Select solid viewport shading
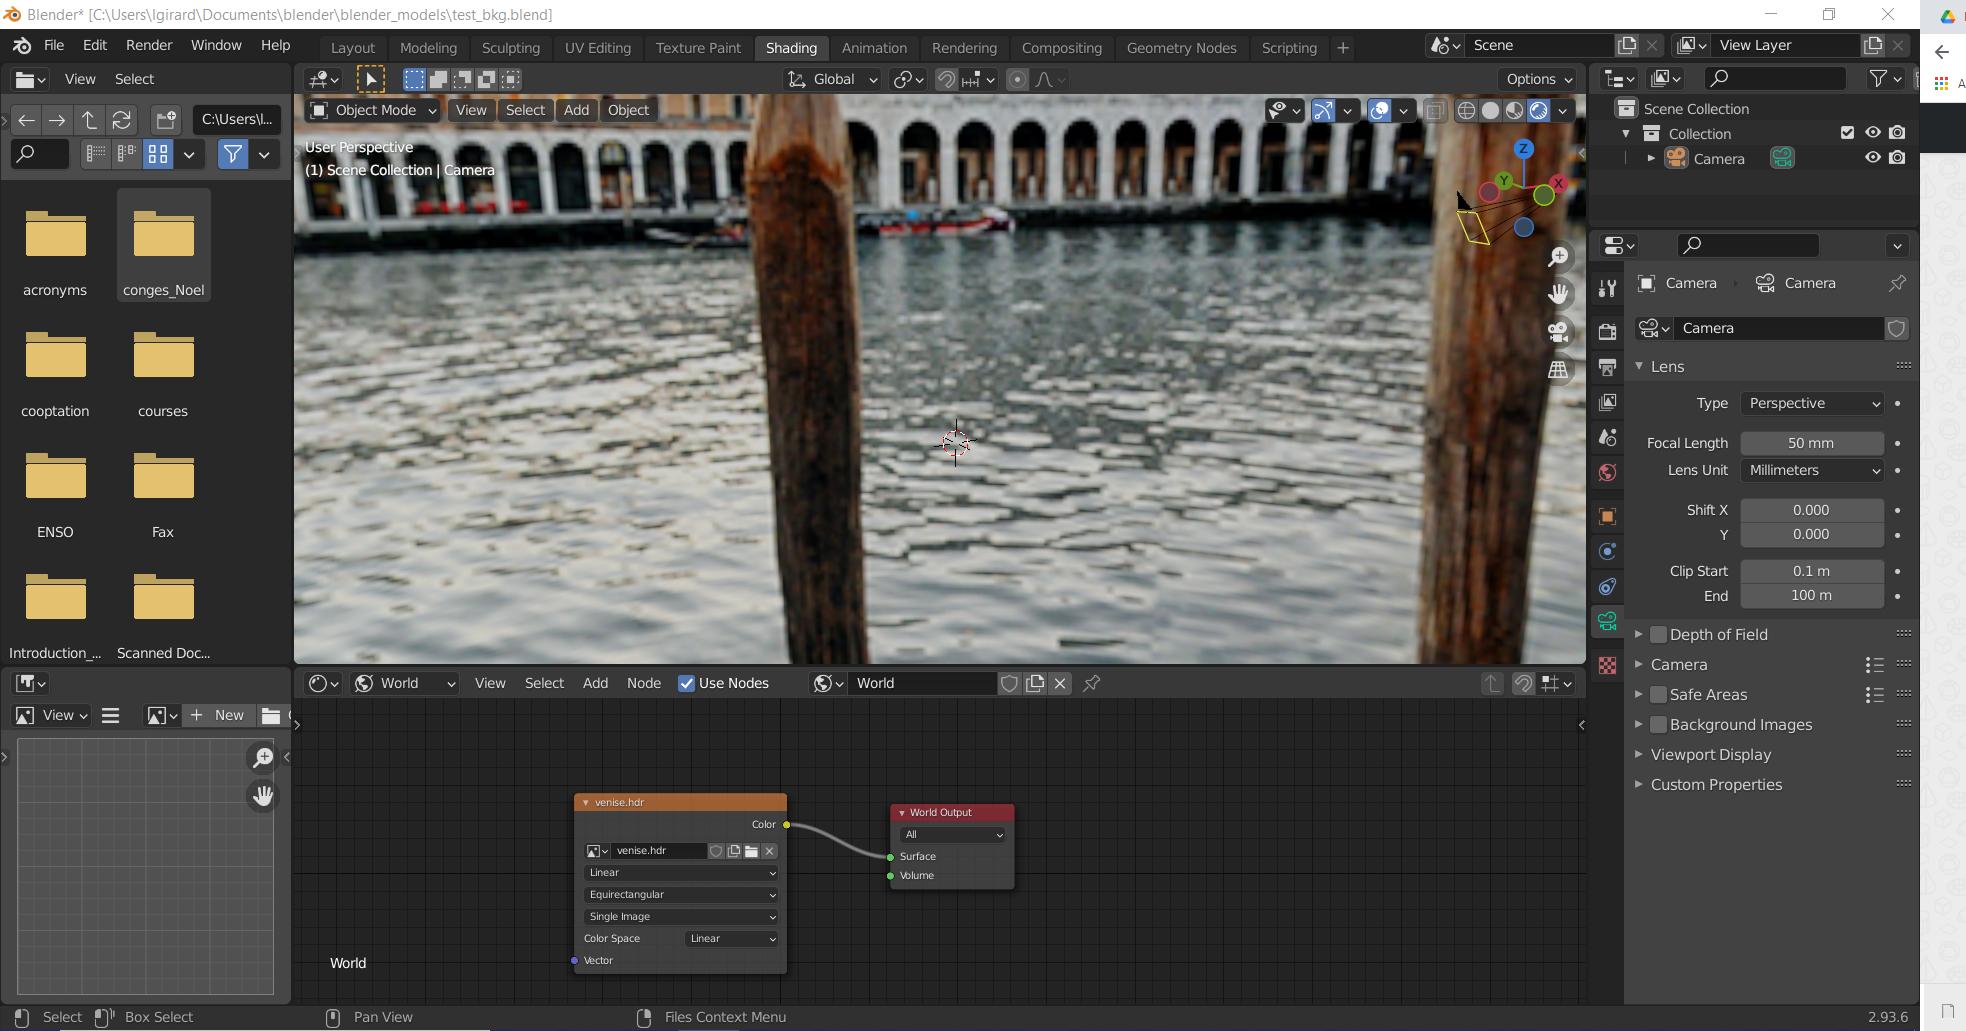 click(1490, 110)
